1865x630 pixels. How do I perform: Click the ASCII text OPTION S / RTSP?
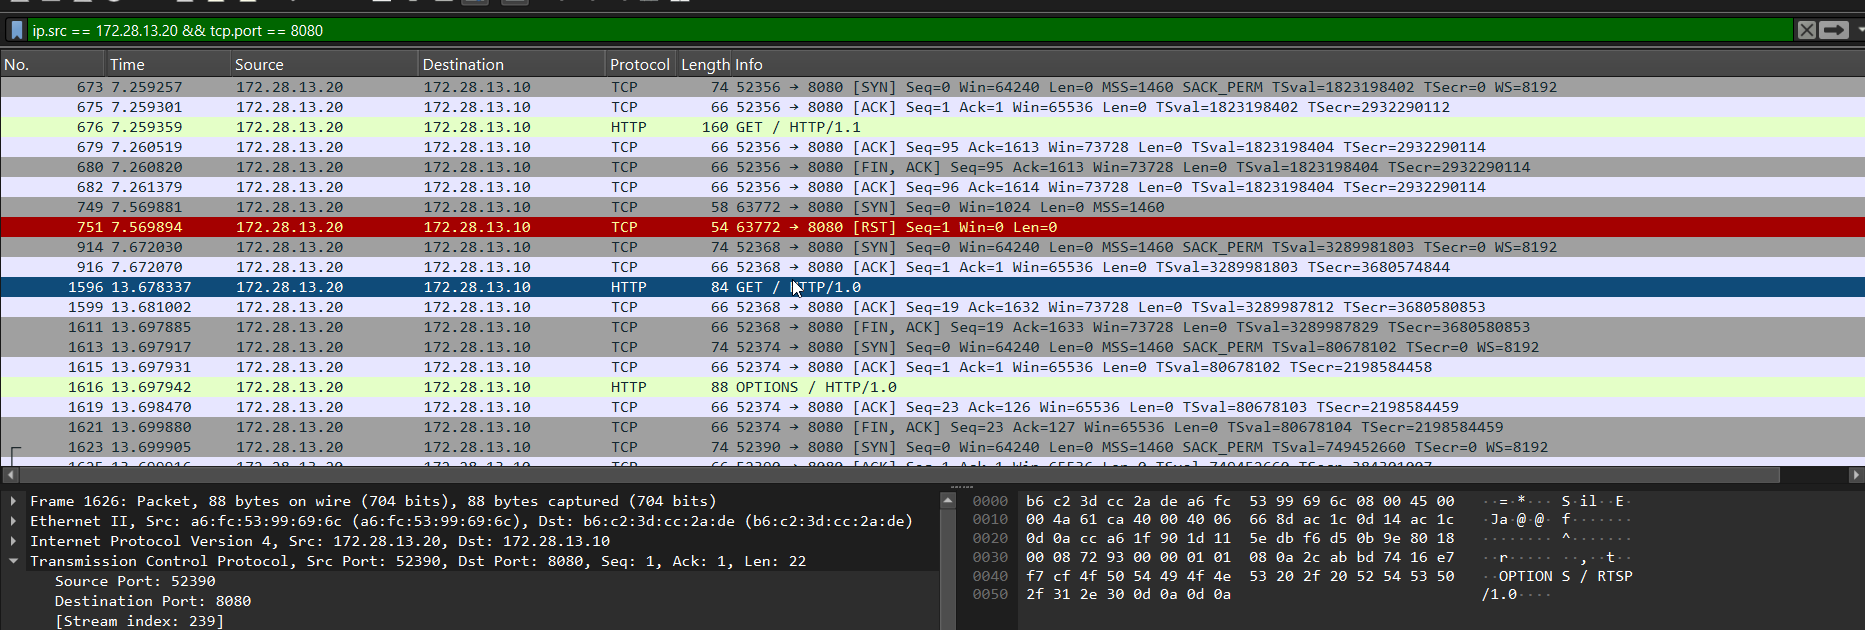click(x=1566, y=576)
